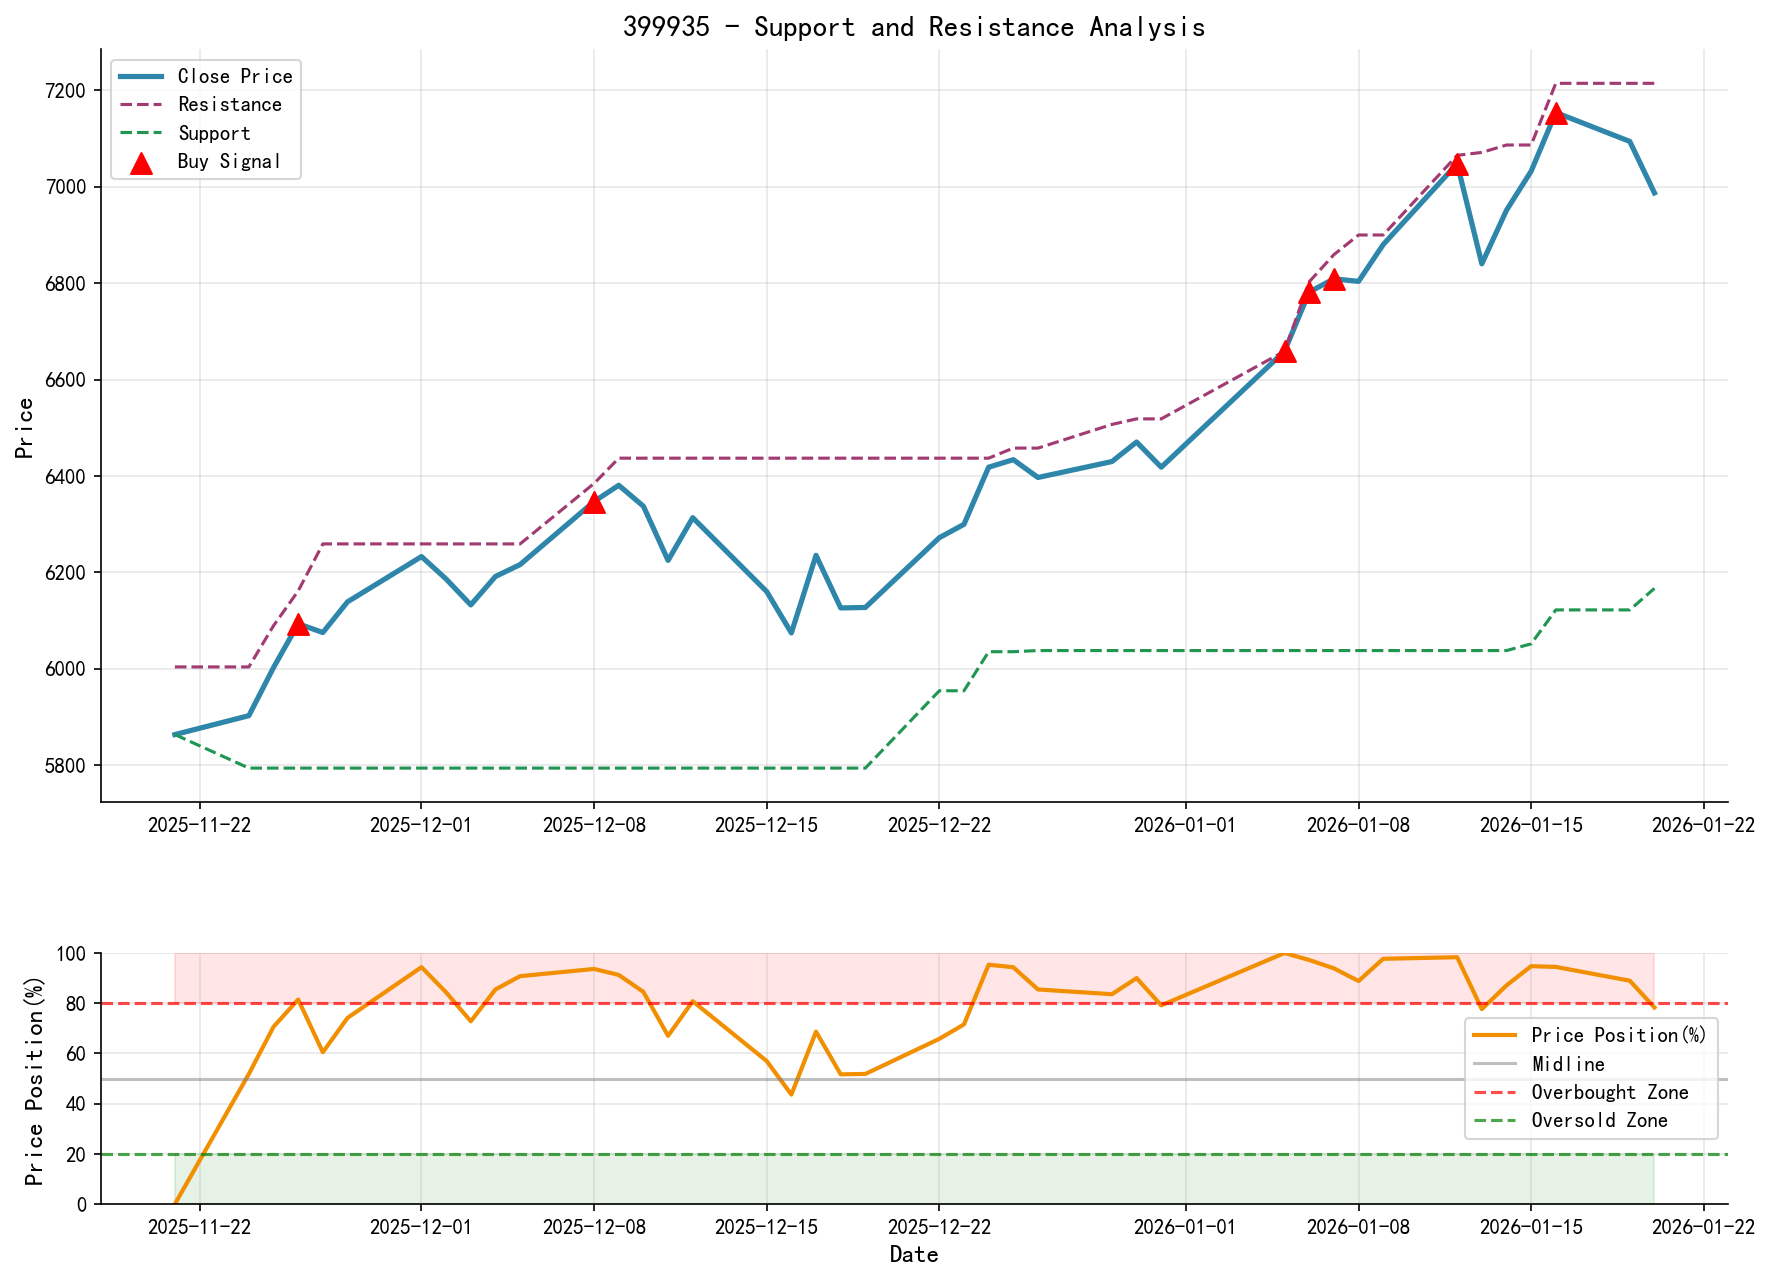The image size is (1771, 1281).
Task: Click the Midline legend text label
Action: 1570,1063
